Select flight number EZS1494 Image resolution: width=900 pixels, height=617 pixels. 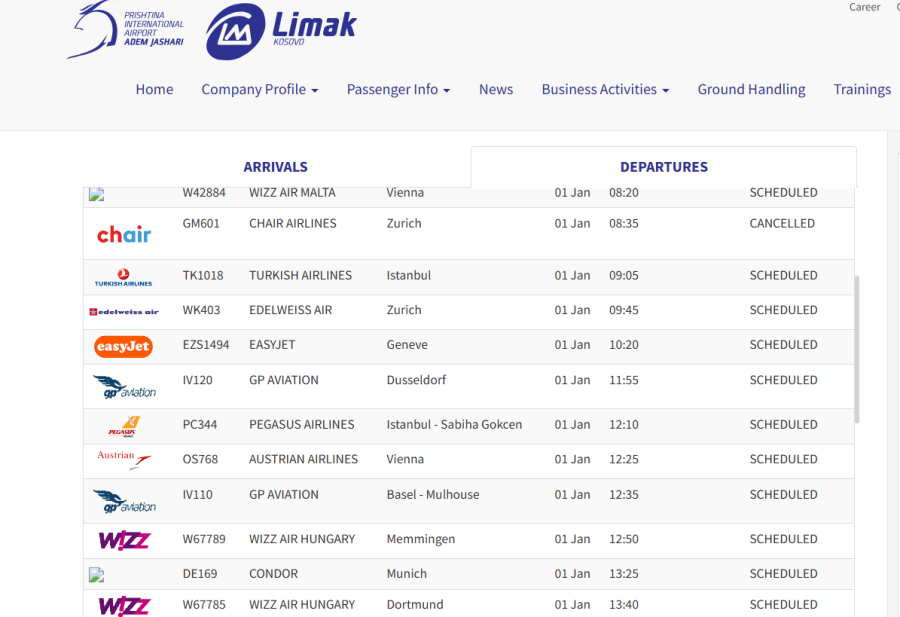pos(205,345)
